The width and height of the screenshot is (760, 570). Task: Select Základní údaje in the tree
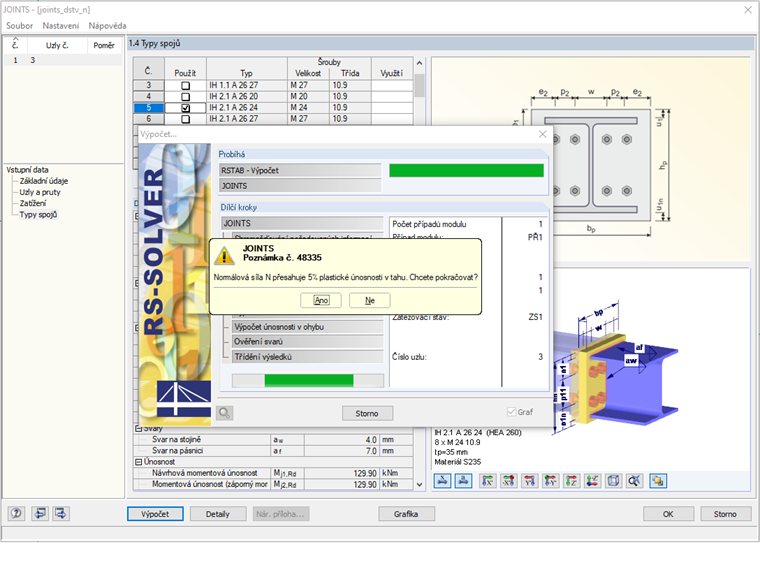coord(44,181)
